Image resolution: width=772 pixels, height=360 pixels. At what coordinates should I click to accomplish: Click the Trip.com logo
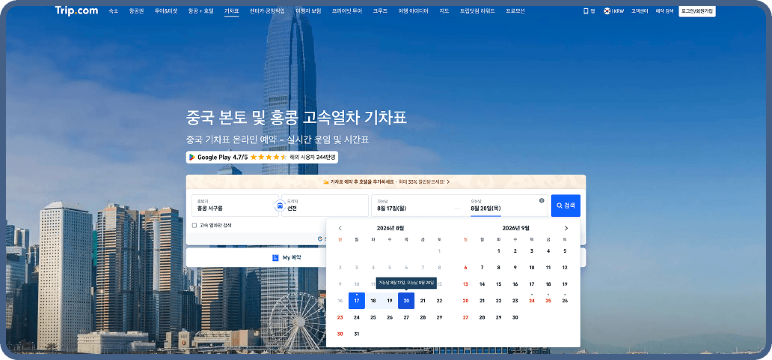pos(76,10)
